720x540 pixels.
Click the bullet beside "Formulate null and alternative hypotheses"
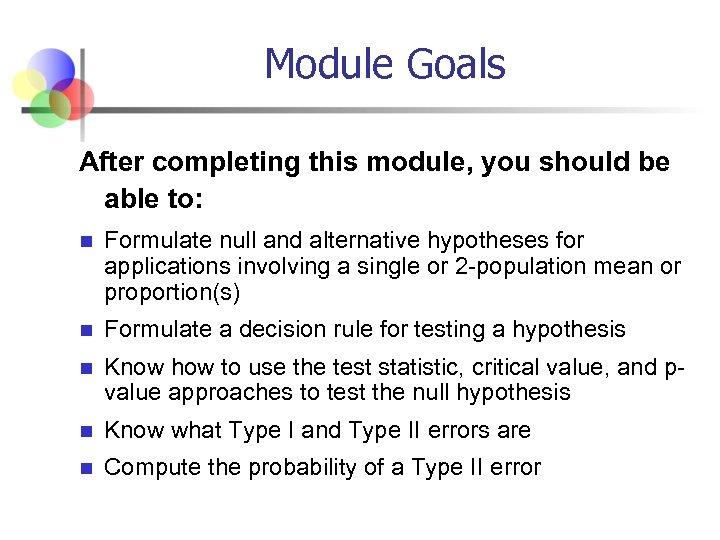[x=86, y=242]
